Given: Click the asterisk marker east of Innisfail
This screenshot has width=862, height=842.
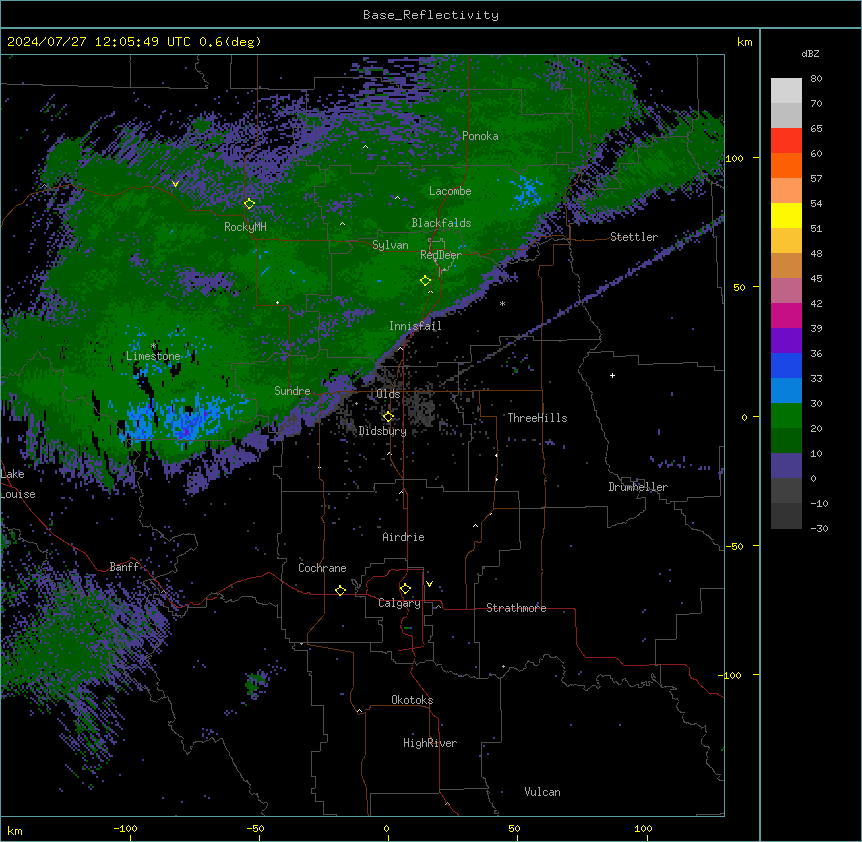Looking at the screenshot, I should [x=502, y=303].
